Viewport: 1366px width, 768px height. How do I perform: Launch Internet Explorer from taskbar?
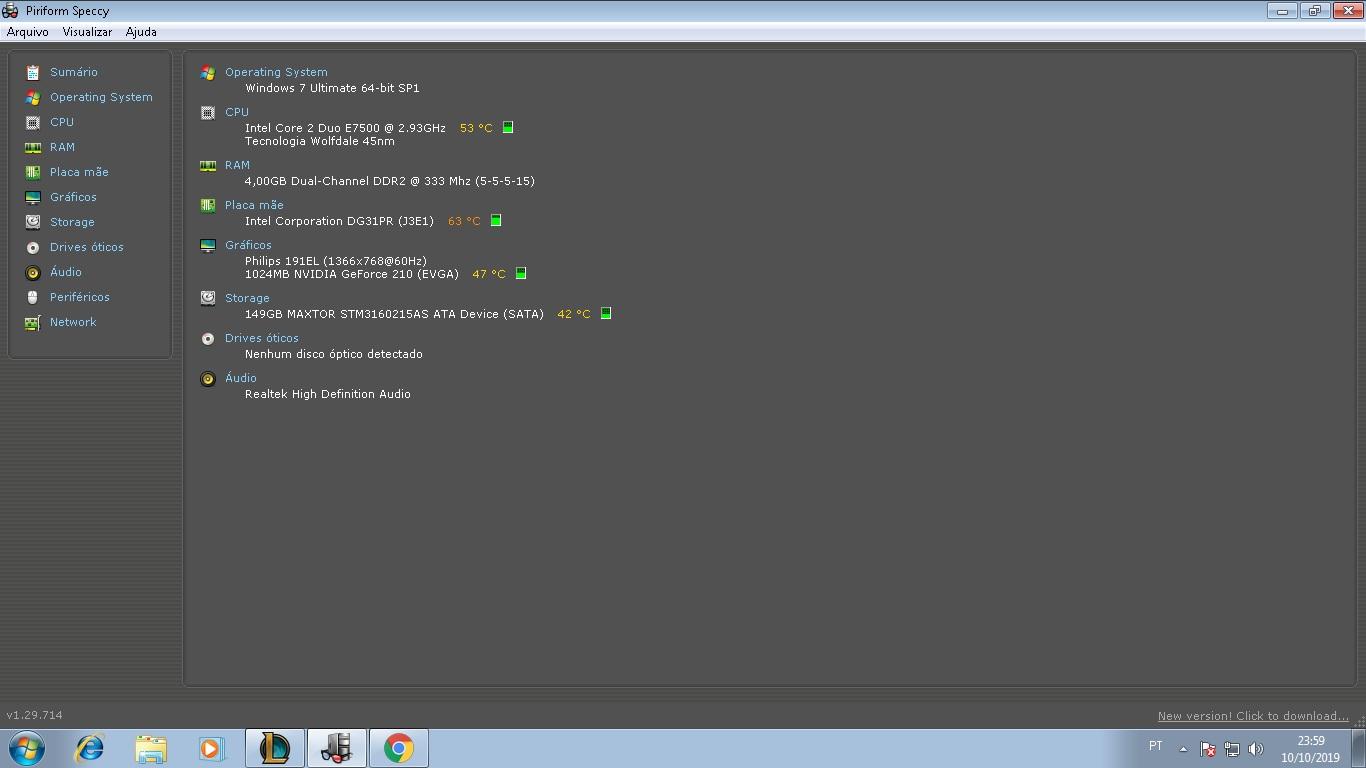[x=90, y=748]
